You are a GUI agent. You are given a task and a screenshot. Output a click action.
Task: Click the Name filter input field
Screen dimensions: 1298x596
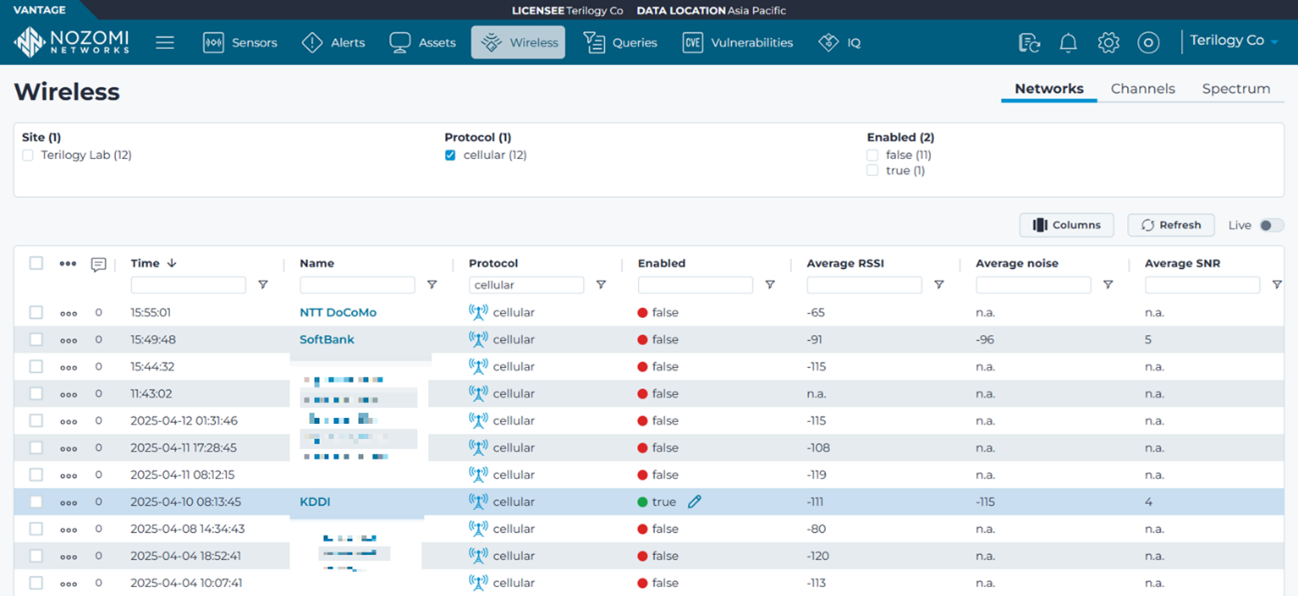[x=357, y=285]
